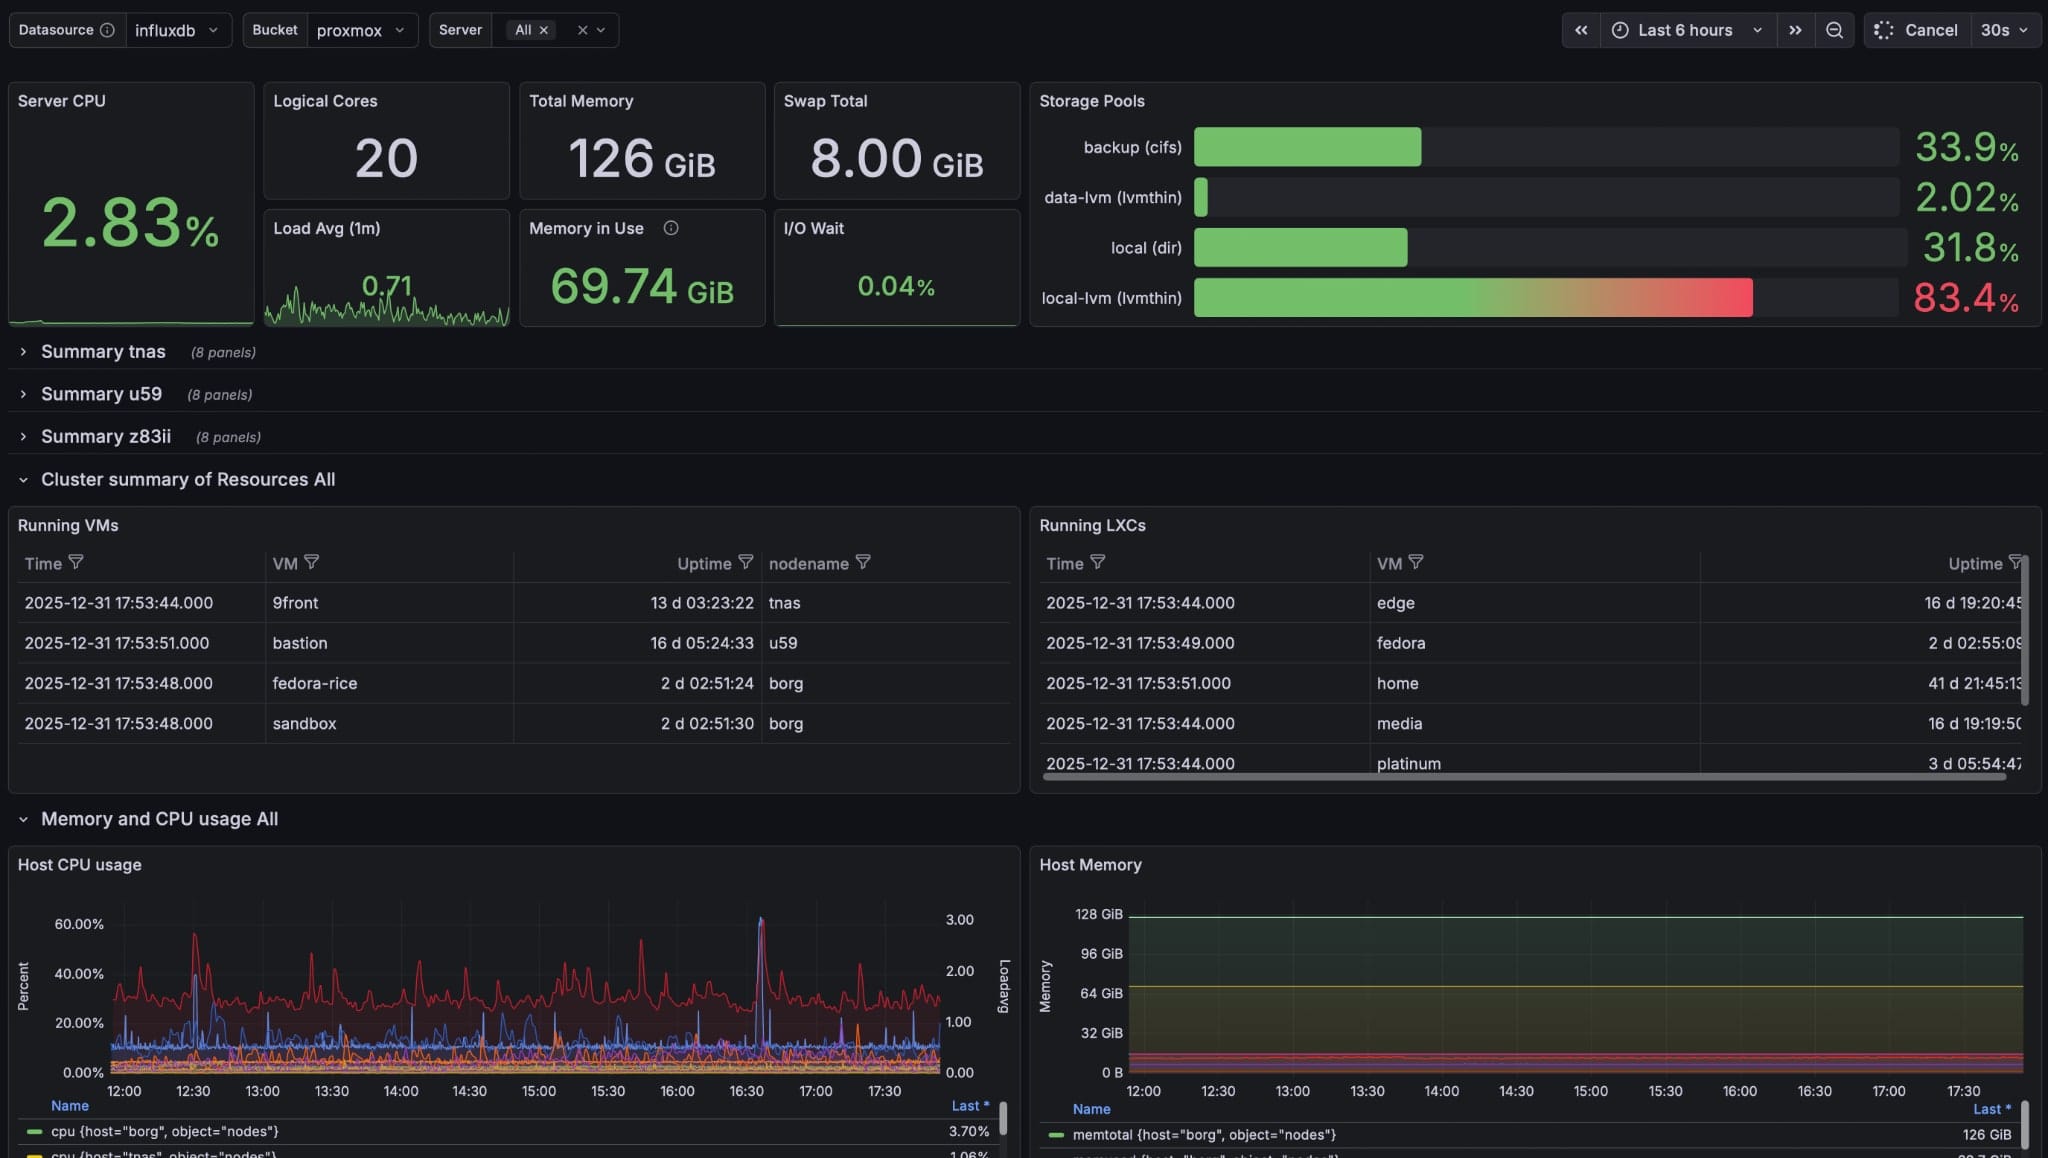Open the 30s refresh interval dropdown

pyautogui.click(x=2003, y=30)
